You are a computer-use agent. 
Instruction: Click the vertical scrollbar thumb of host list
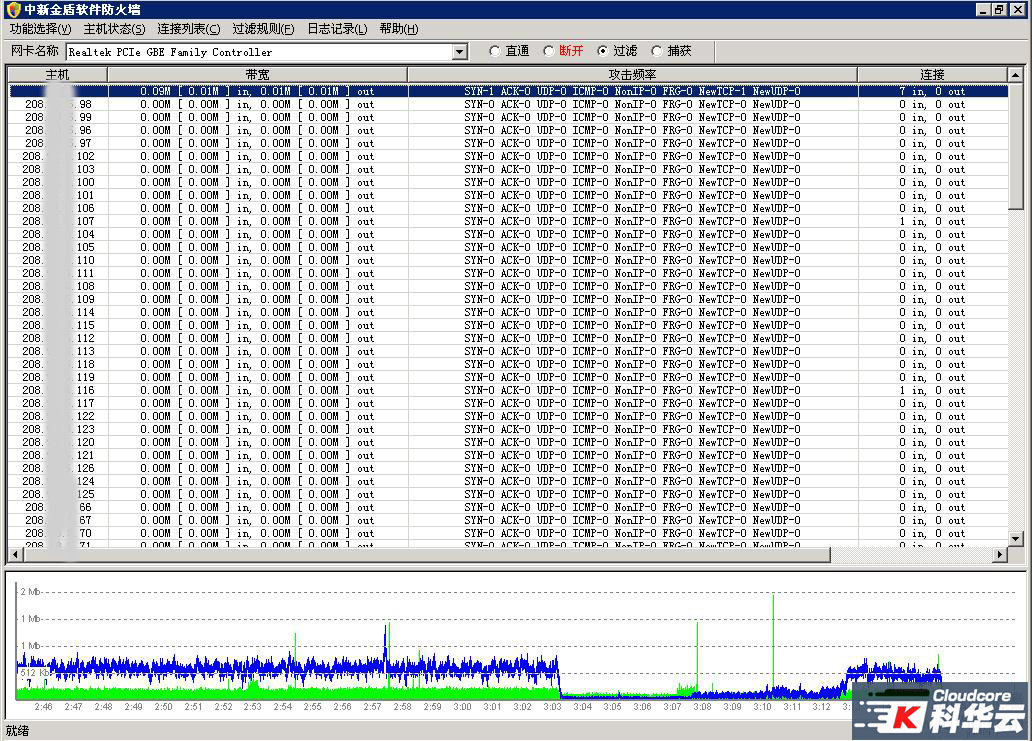coord(1016,146)
